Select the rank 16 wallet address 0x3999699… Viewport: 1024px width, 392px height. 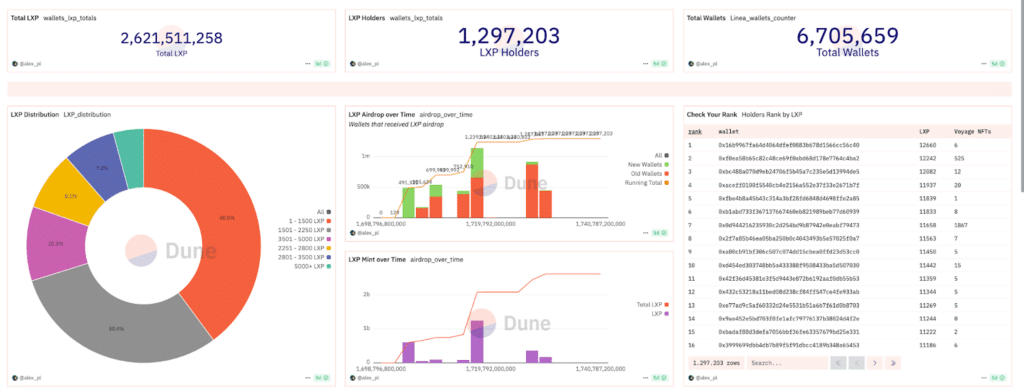pyautogui.click(x=790, y=344)
